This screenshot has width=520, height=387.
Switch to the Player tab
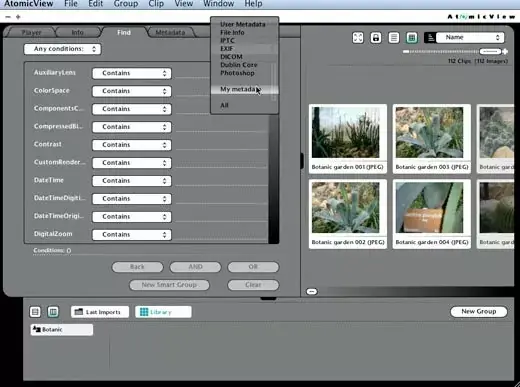31,32
